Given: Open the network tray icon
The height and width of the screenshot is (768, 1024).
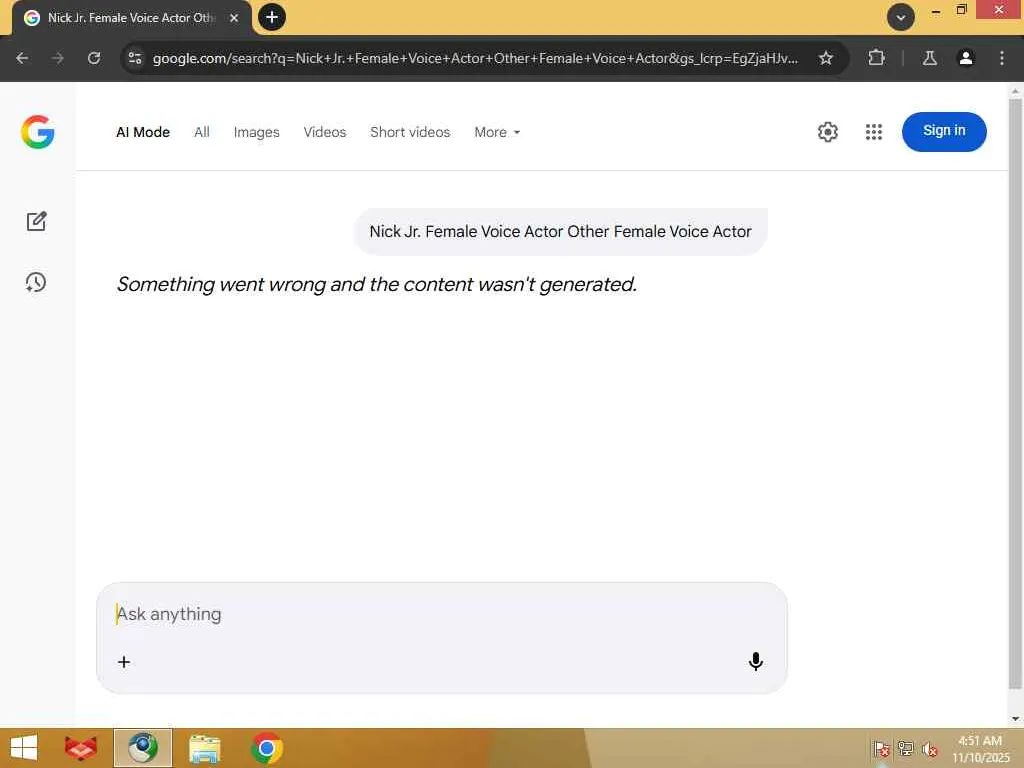Looking at the screenshot, I should (x=905, y=749).
